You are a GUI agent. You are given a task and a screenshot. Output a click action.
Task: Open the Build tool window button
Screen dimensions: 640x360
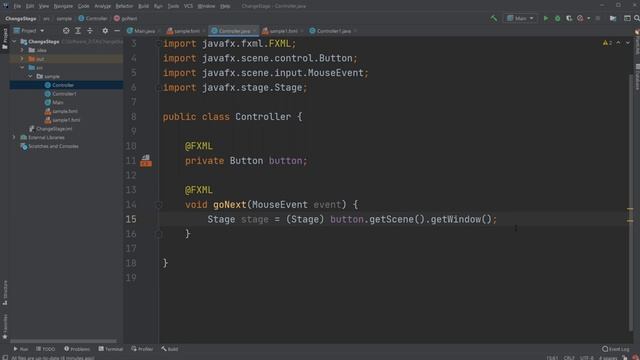point(169,349)
